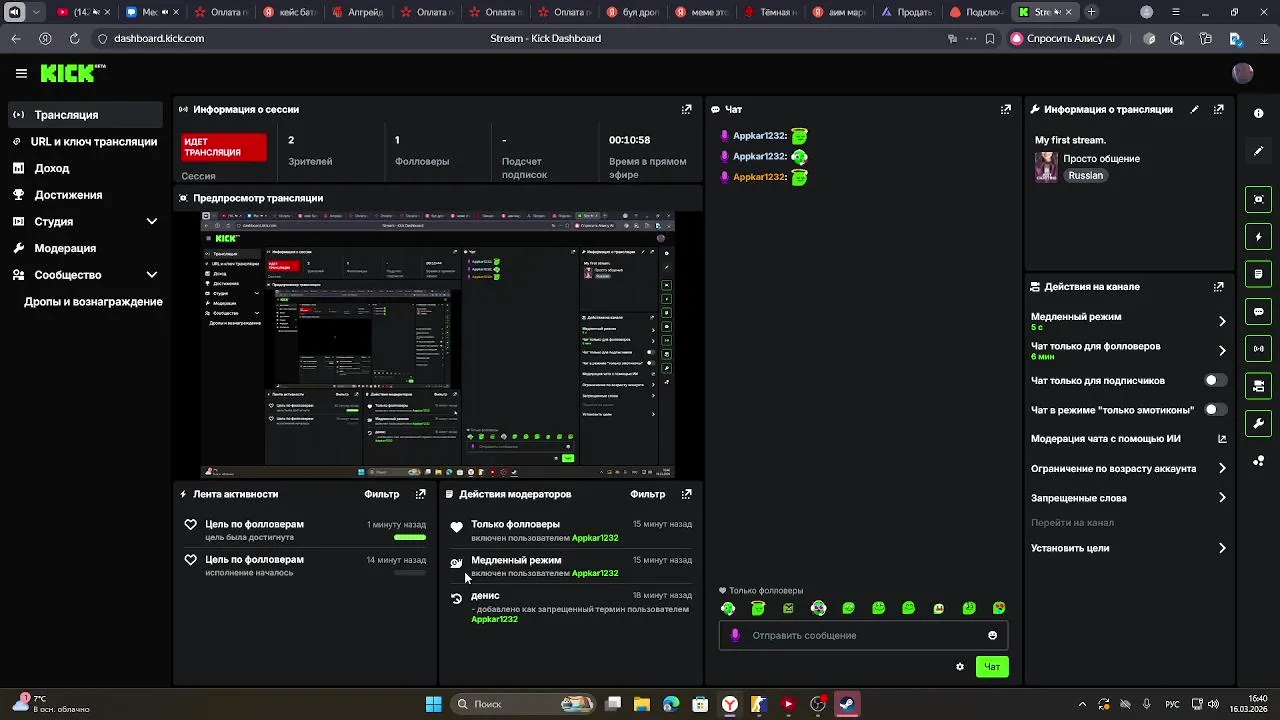
Task: Click Appkar1232 link in Только фолловеры entry
Action: click(x=595, y=538)
